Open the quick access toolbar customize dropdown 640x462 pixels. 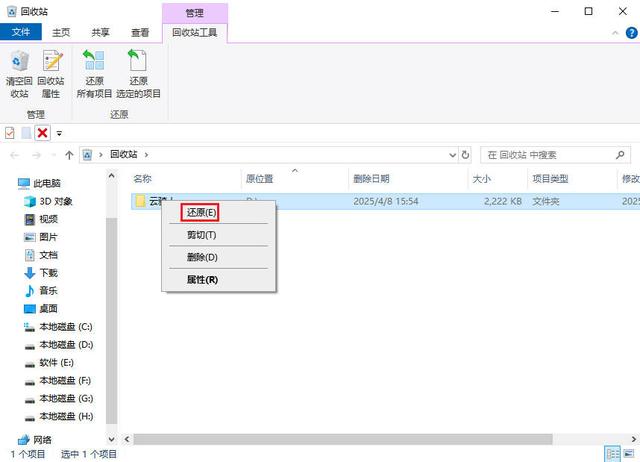(x=59, y=133)
